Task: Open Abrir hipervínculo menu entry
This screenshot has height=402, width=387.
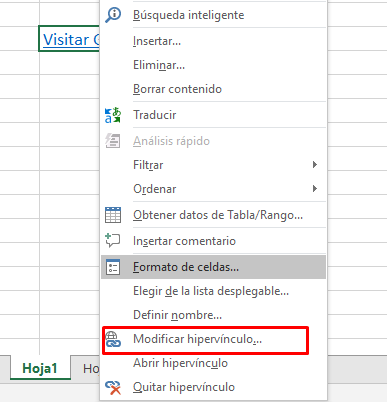Action: coord(213,363)
